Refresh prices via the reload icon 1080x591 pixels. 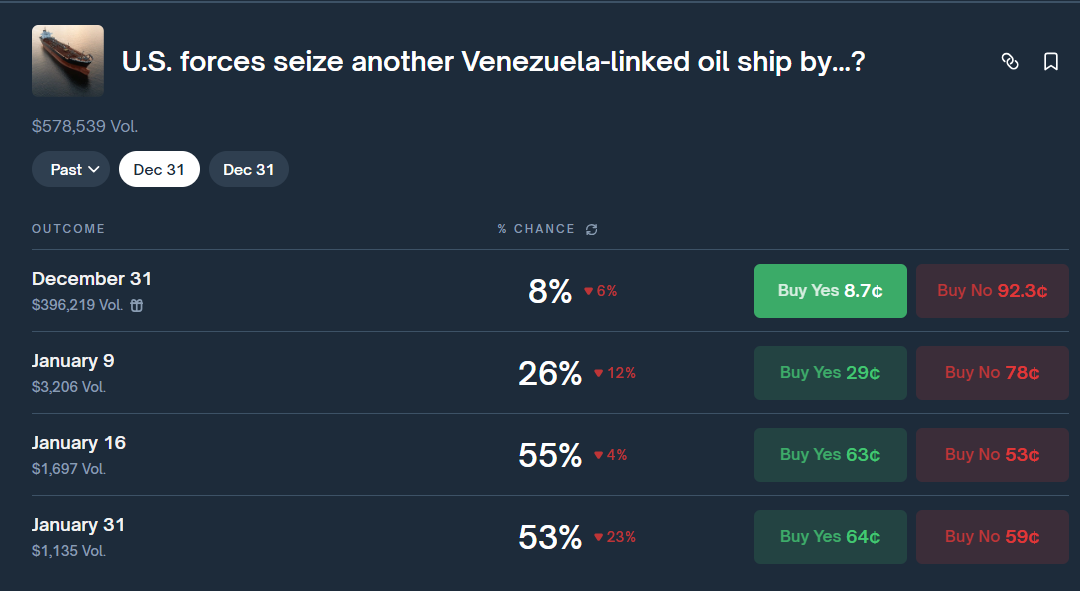(591, 228)
